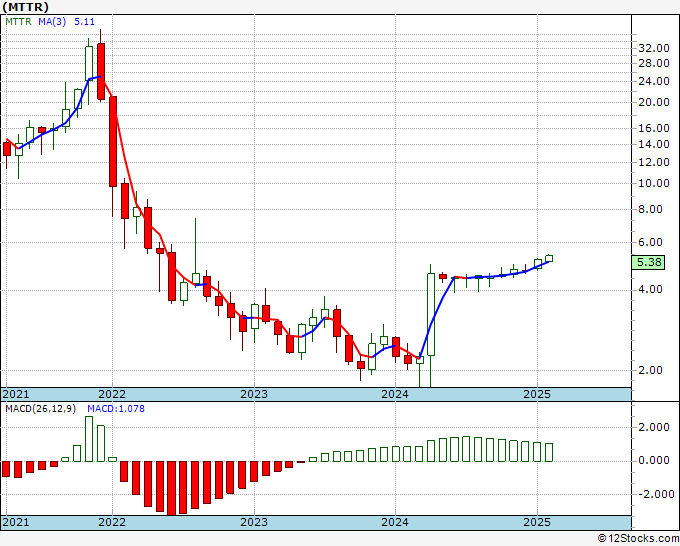Select the MA(3) indicator label
This screenshot has width=680, height=546.
pos(52,21)
